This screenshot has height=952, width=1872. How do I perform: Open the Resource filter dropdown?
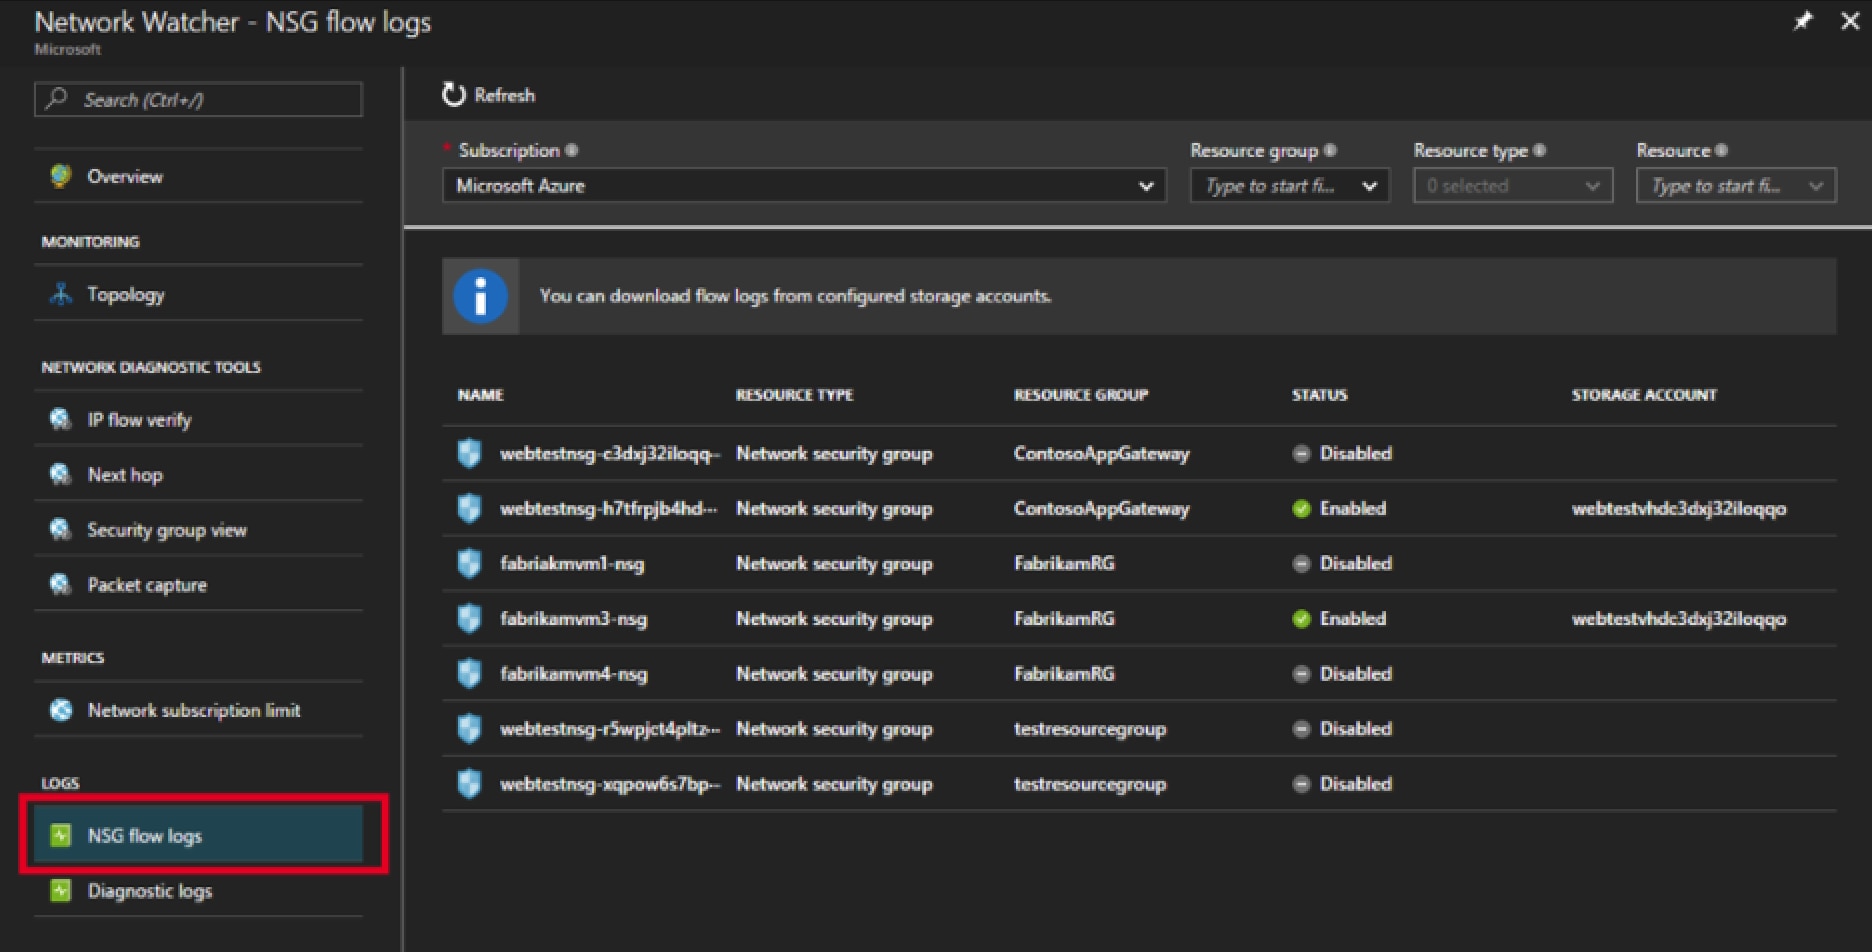pyautogui.click(x=1735, y=186)
